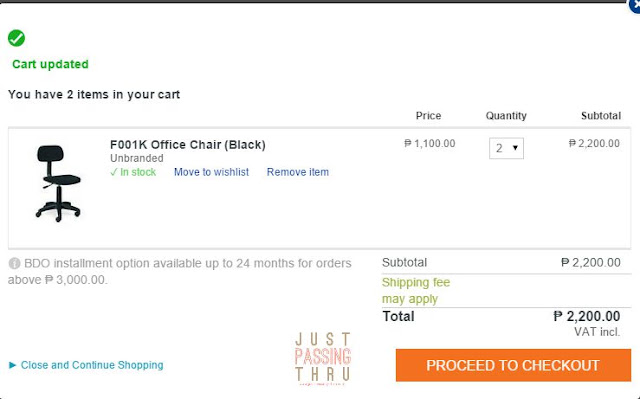Click Move to wishlist link
Viewport: 640px width, 399px height.
211,172
